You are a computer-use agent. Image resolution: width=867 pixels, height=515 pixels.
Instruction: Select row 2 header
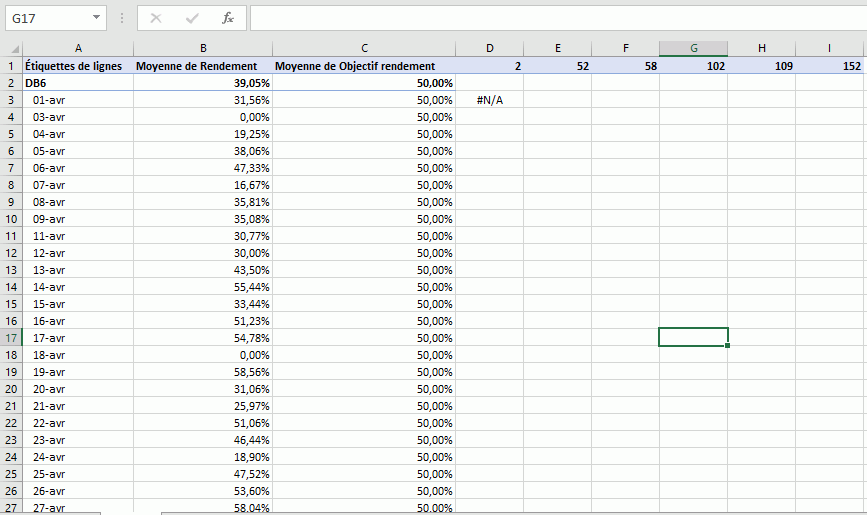coord(11,83)
